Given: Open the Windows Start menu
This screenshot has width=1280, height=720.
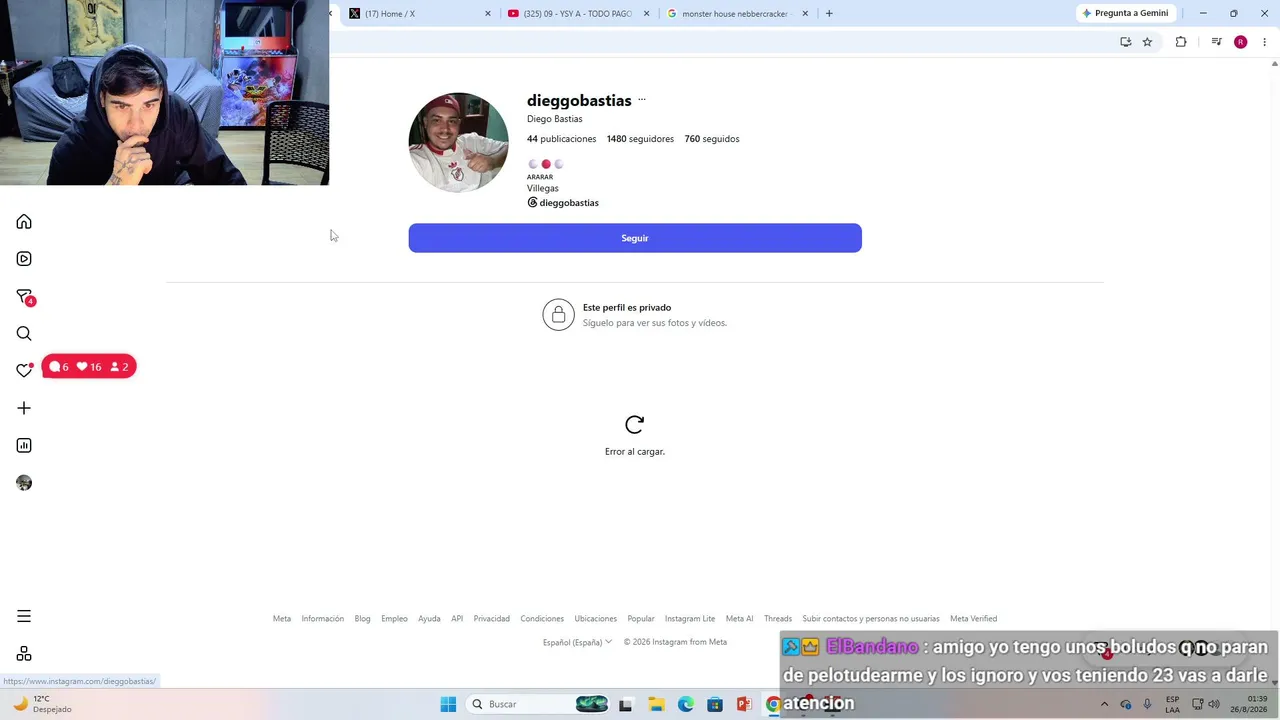Looking at the screenshot, I should [448, 704].
